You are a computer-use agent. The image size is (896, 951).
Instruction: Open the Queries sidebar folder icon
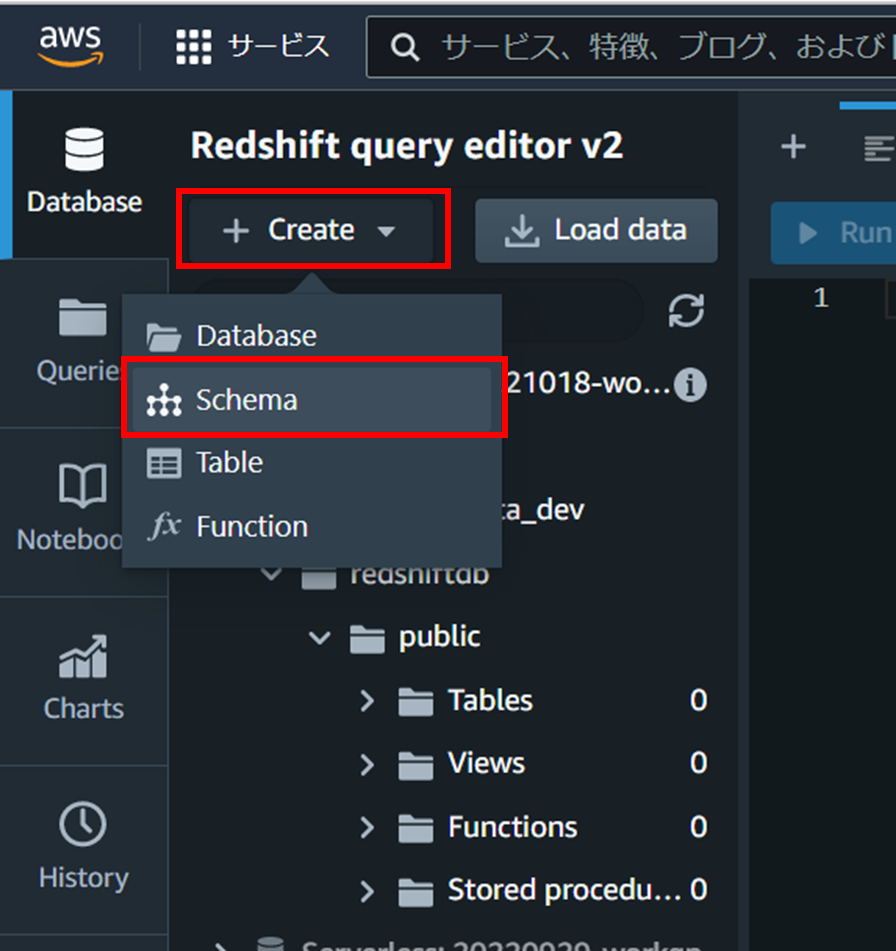83,317
